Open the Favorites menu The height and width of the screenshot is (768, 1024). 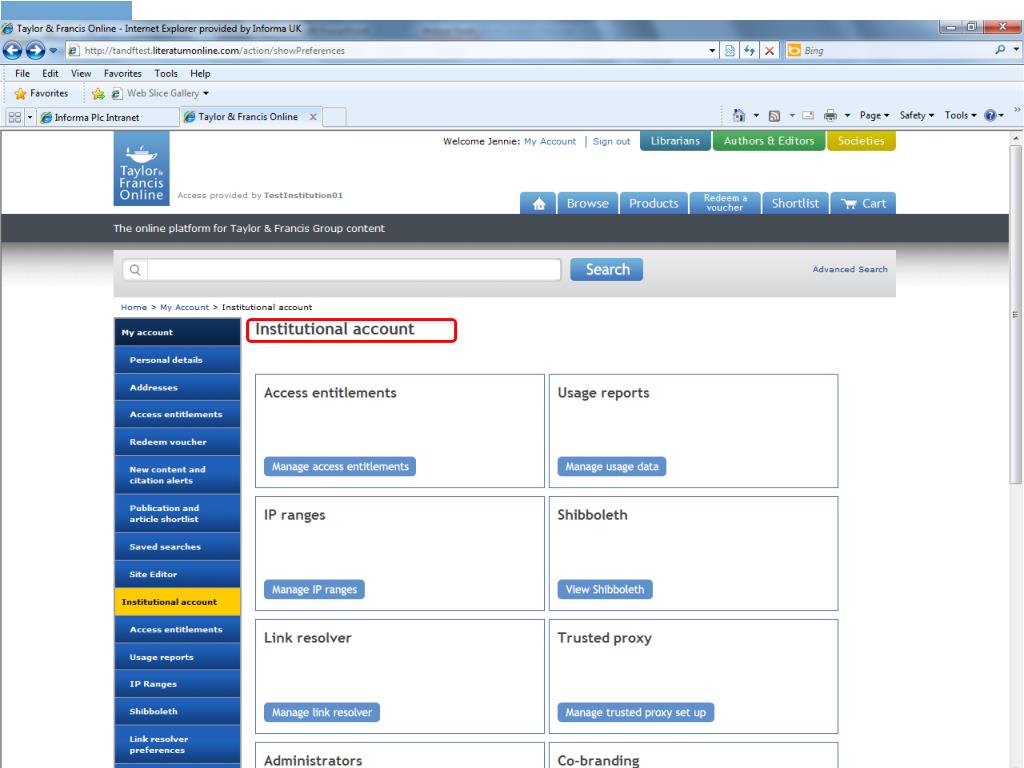(123, 73)
